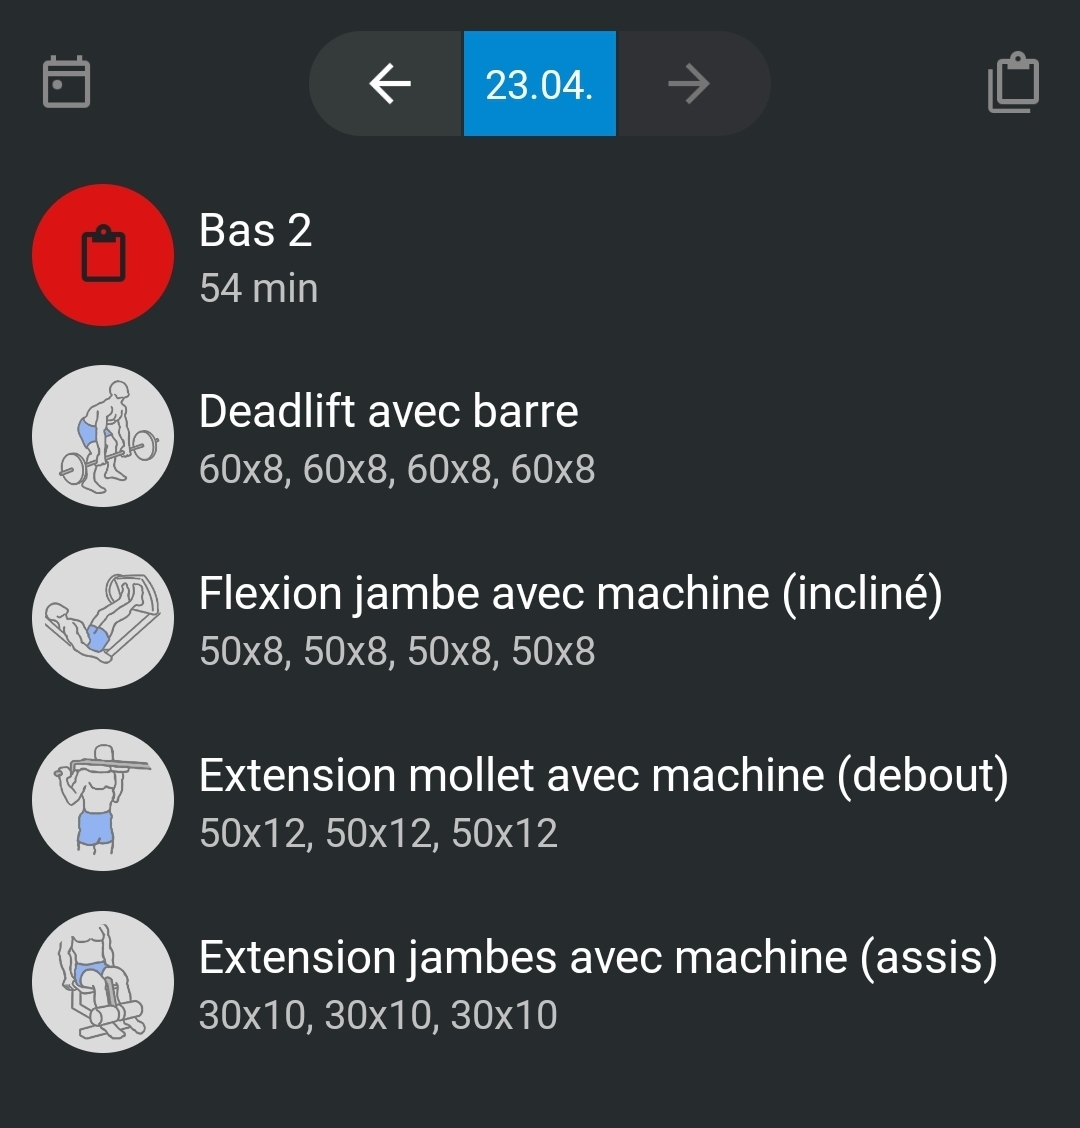
Task: Go to next day with right arrow
Action: (689, 84)
